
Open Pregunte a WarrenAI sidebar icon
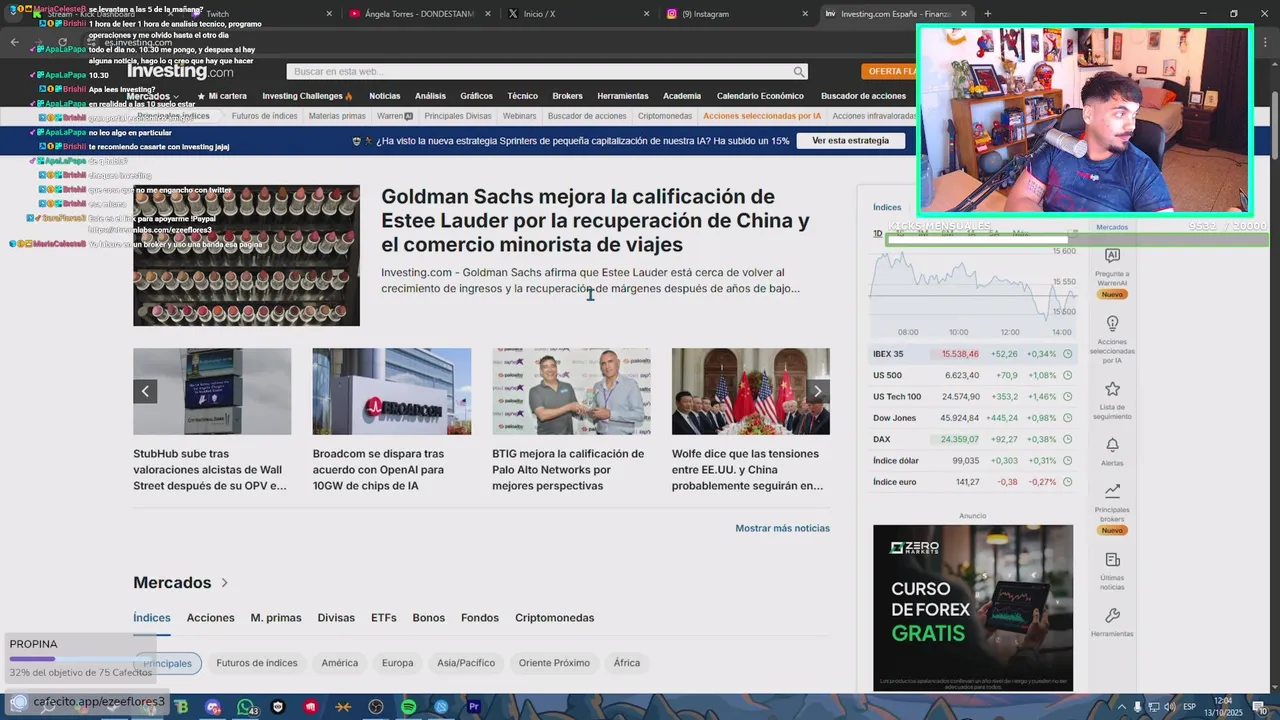click(1112, 256)
